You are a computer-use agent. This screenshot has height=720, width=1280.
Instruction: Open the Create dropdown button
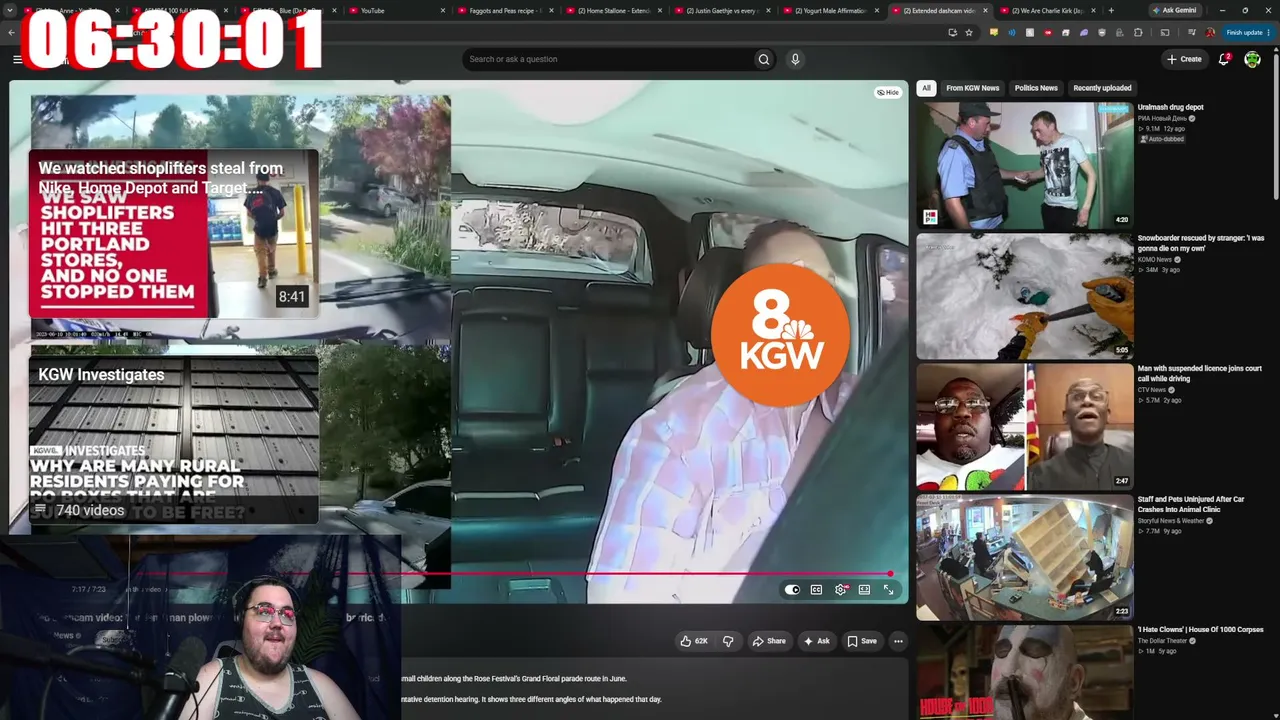[x=1184, y=59]
